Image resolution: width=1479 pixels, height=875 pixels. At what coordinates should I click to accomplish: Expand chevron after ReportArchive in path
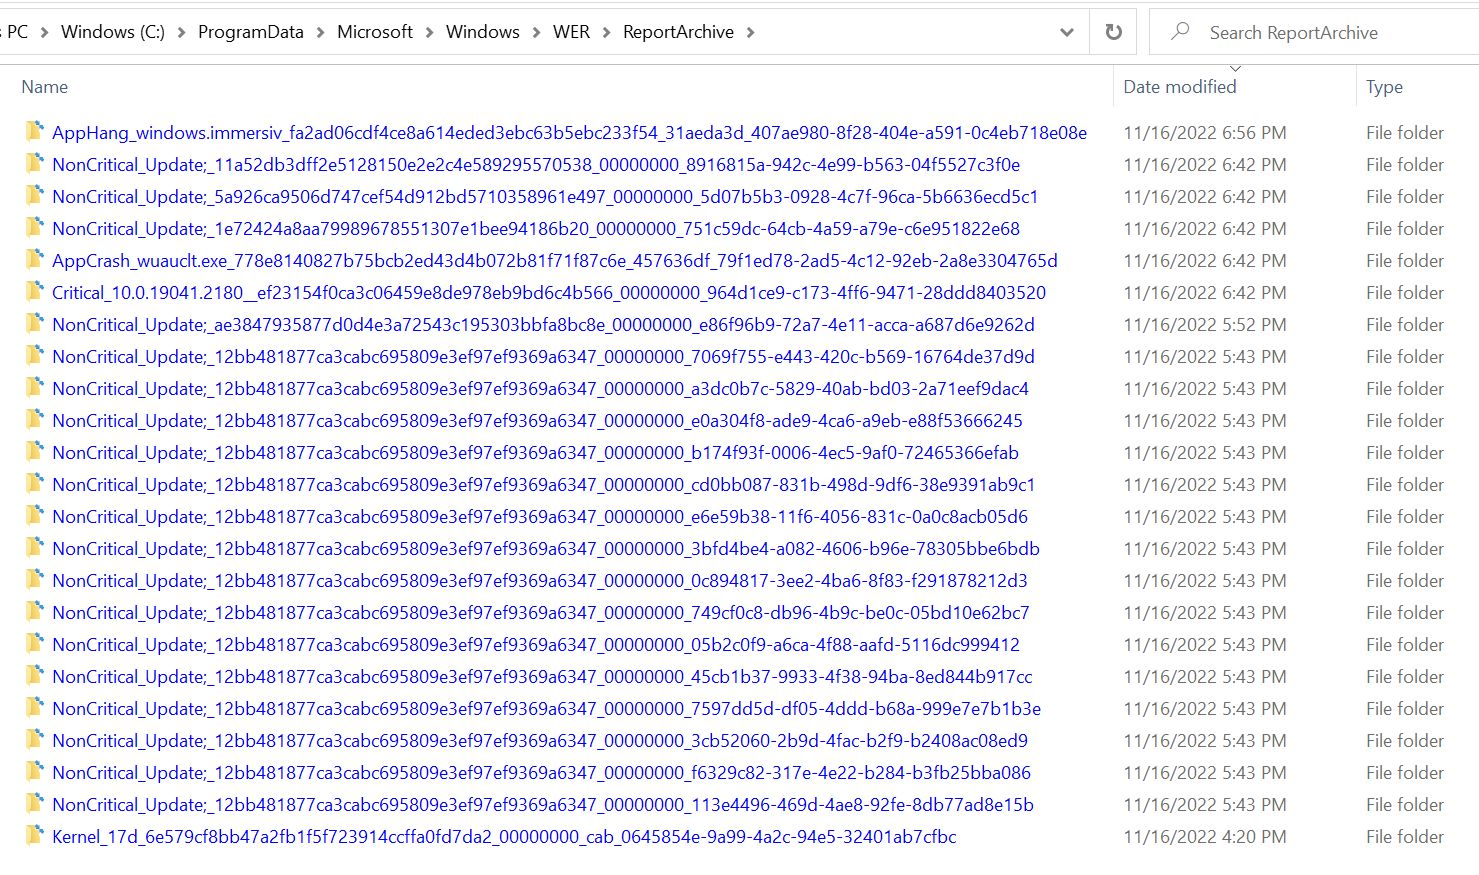pyautogui.click(x=750, y=32)
